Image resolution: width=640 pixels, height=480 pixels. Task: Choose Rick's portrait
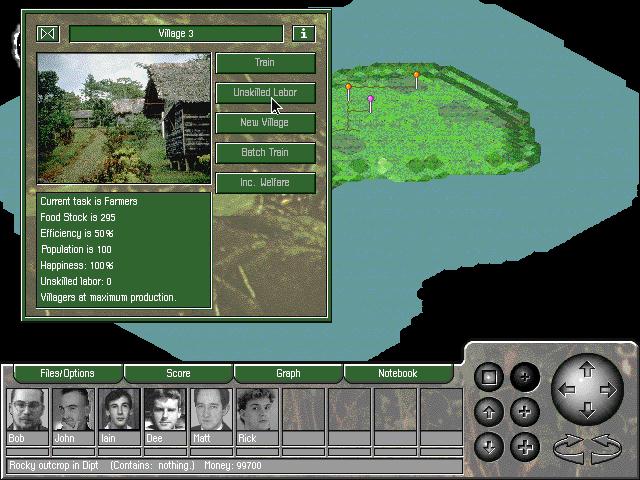click(x=257, y=409)
